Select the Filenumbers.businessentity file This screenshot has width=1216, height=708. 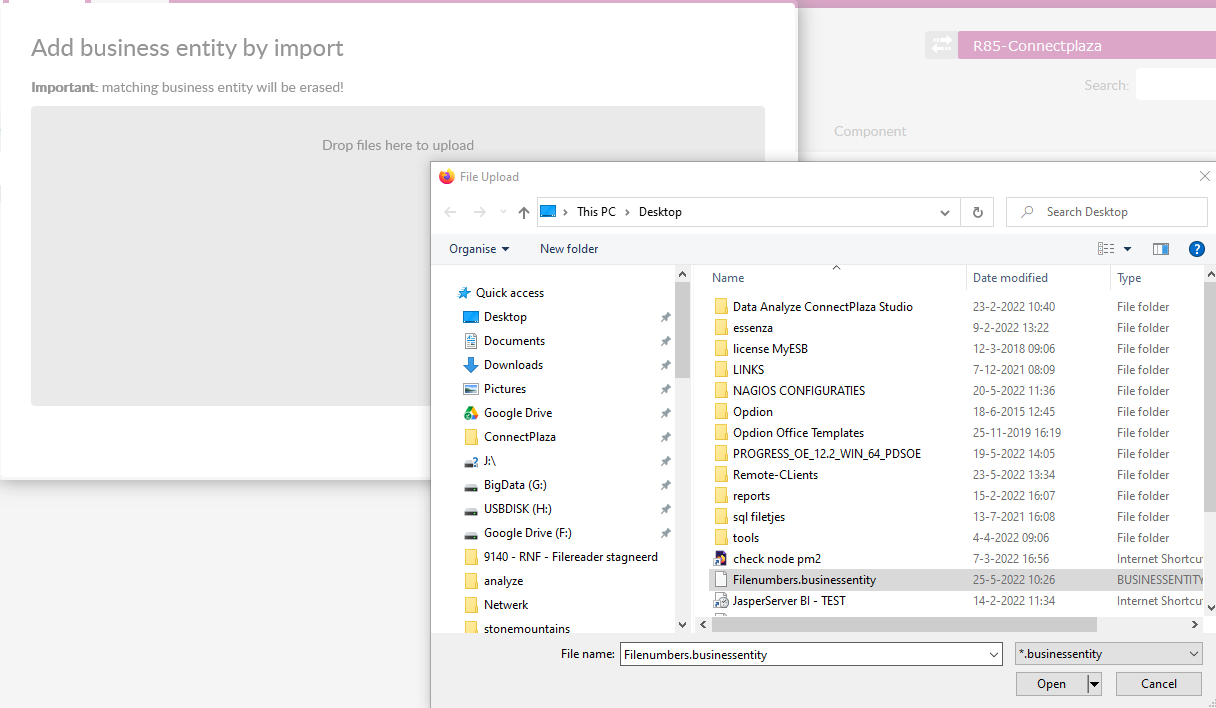(x=804, y=580)
